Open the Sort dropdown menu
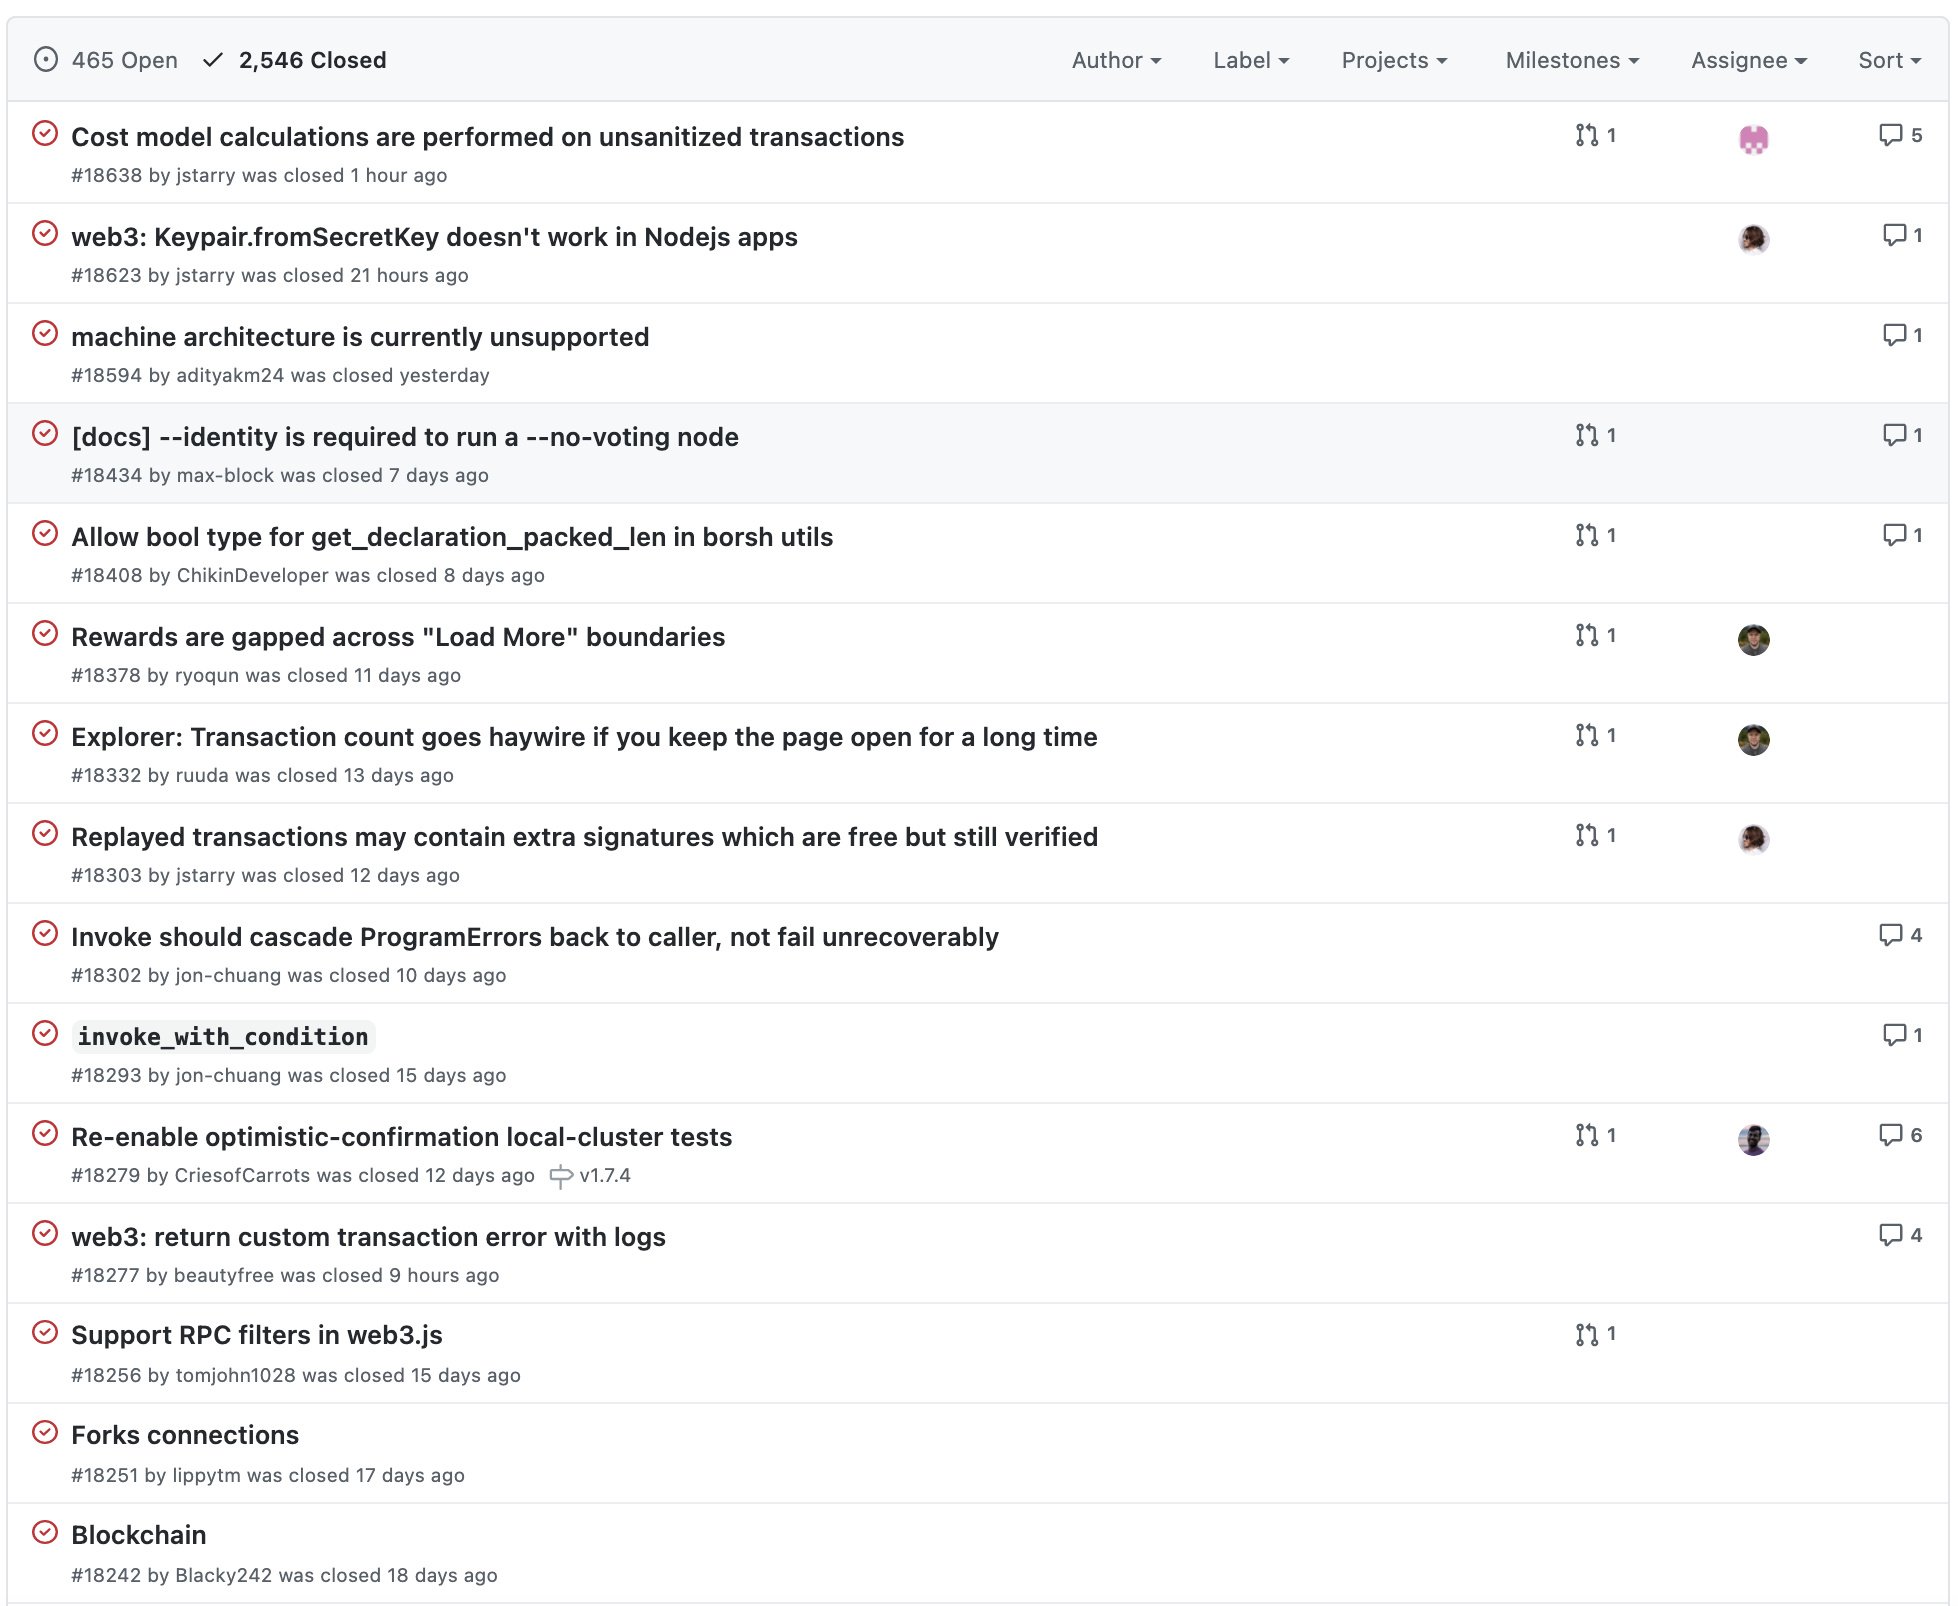1958x1606 pixels. 1889,60
